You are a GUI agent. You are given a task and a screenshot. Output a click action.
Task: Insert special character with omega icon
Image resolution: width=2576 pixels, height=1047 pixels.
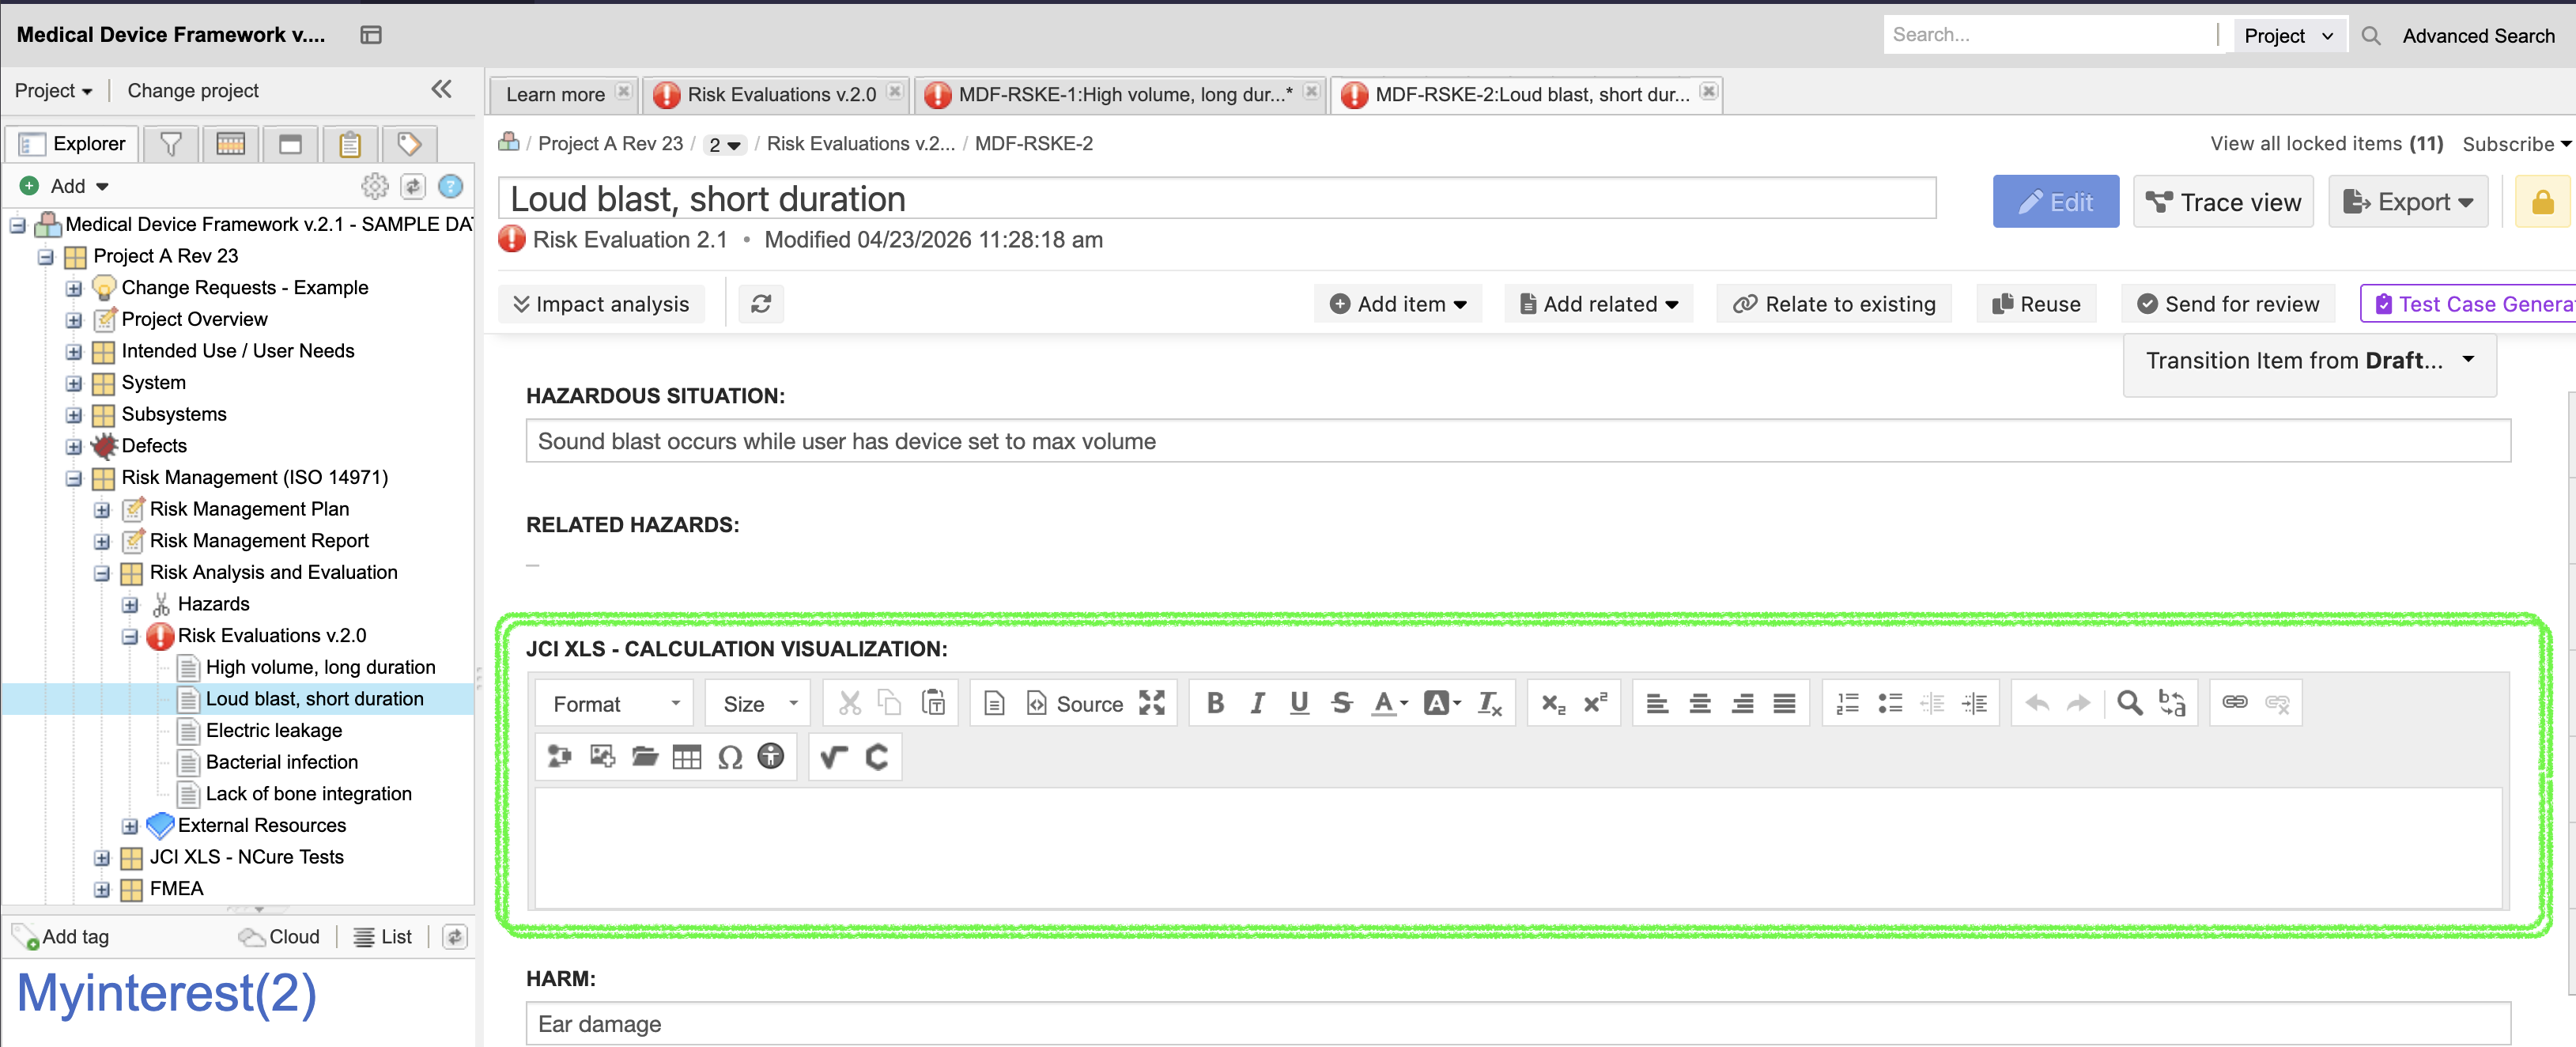pos(729,757)
